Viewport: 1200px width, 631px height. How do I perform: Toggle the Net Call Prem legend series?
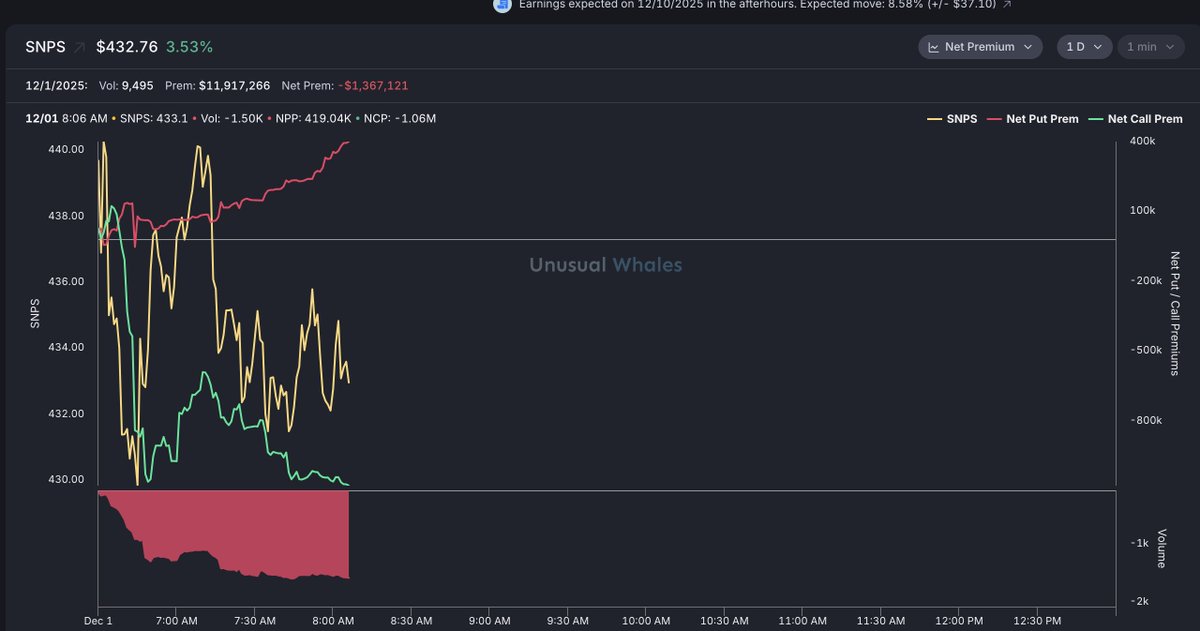click(x=1136, y=119)
